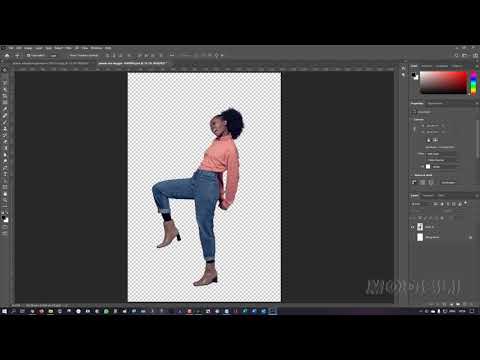Open the File menu

(11, 48)
